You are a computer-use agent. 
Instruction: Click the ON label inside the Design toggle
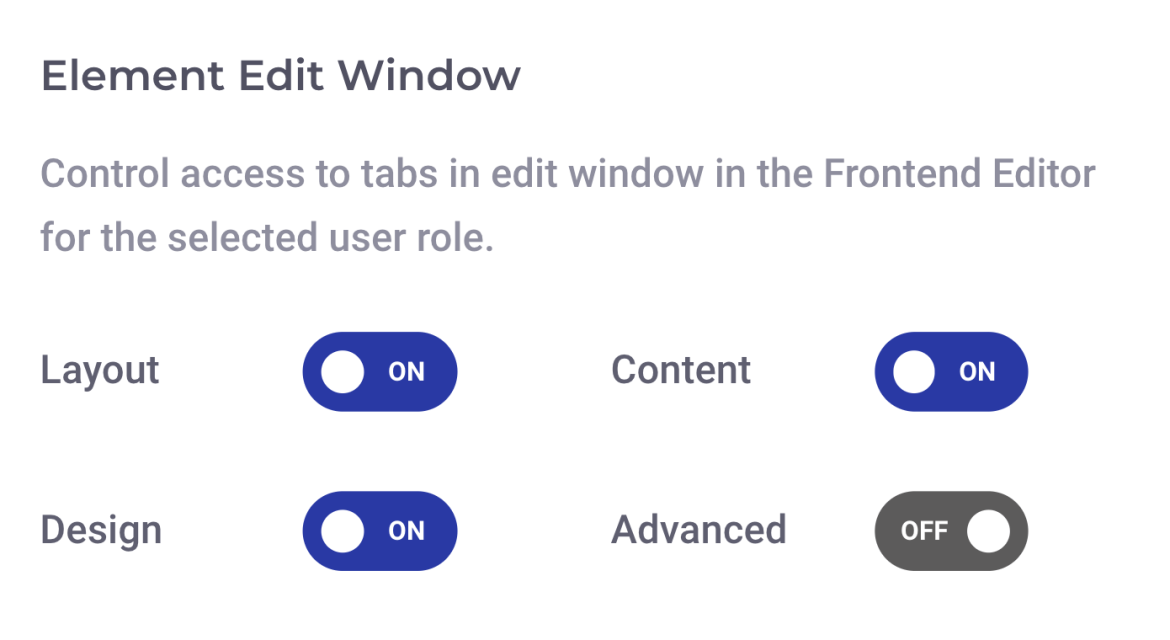[x=408, y=531]
